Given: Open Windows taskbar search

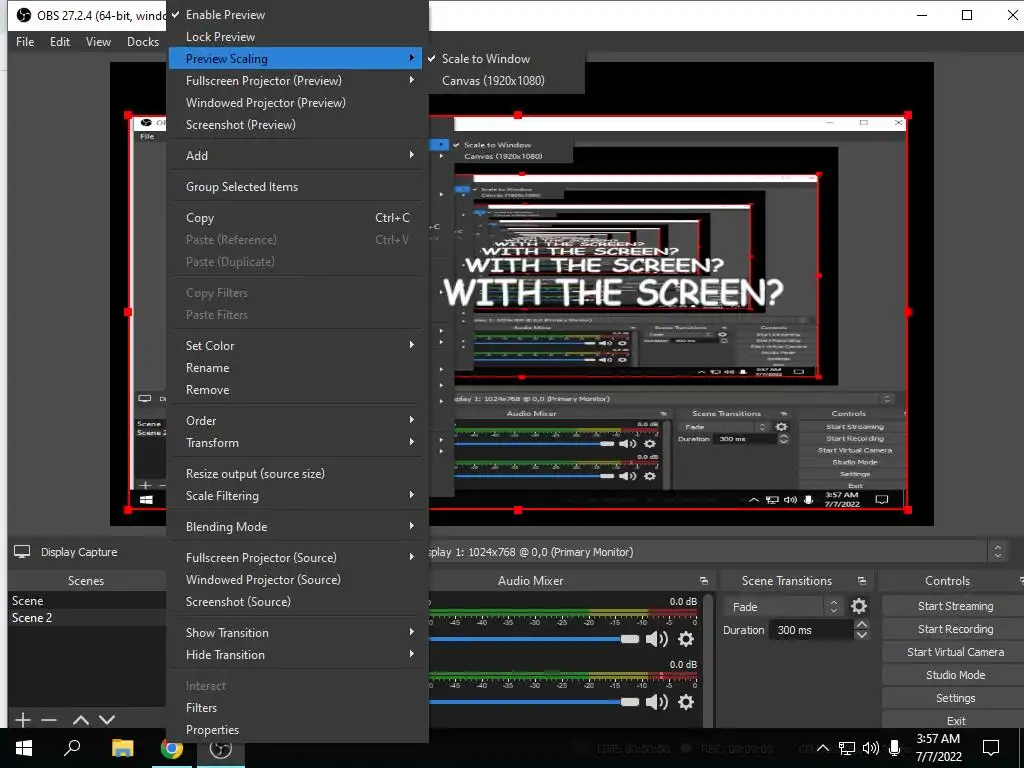Looking at the screenshot, I should pyautogui.click(x=72, y=748).
